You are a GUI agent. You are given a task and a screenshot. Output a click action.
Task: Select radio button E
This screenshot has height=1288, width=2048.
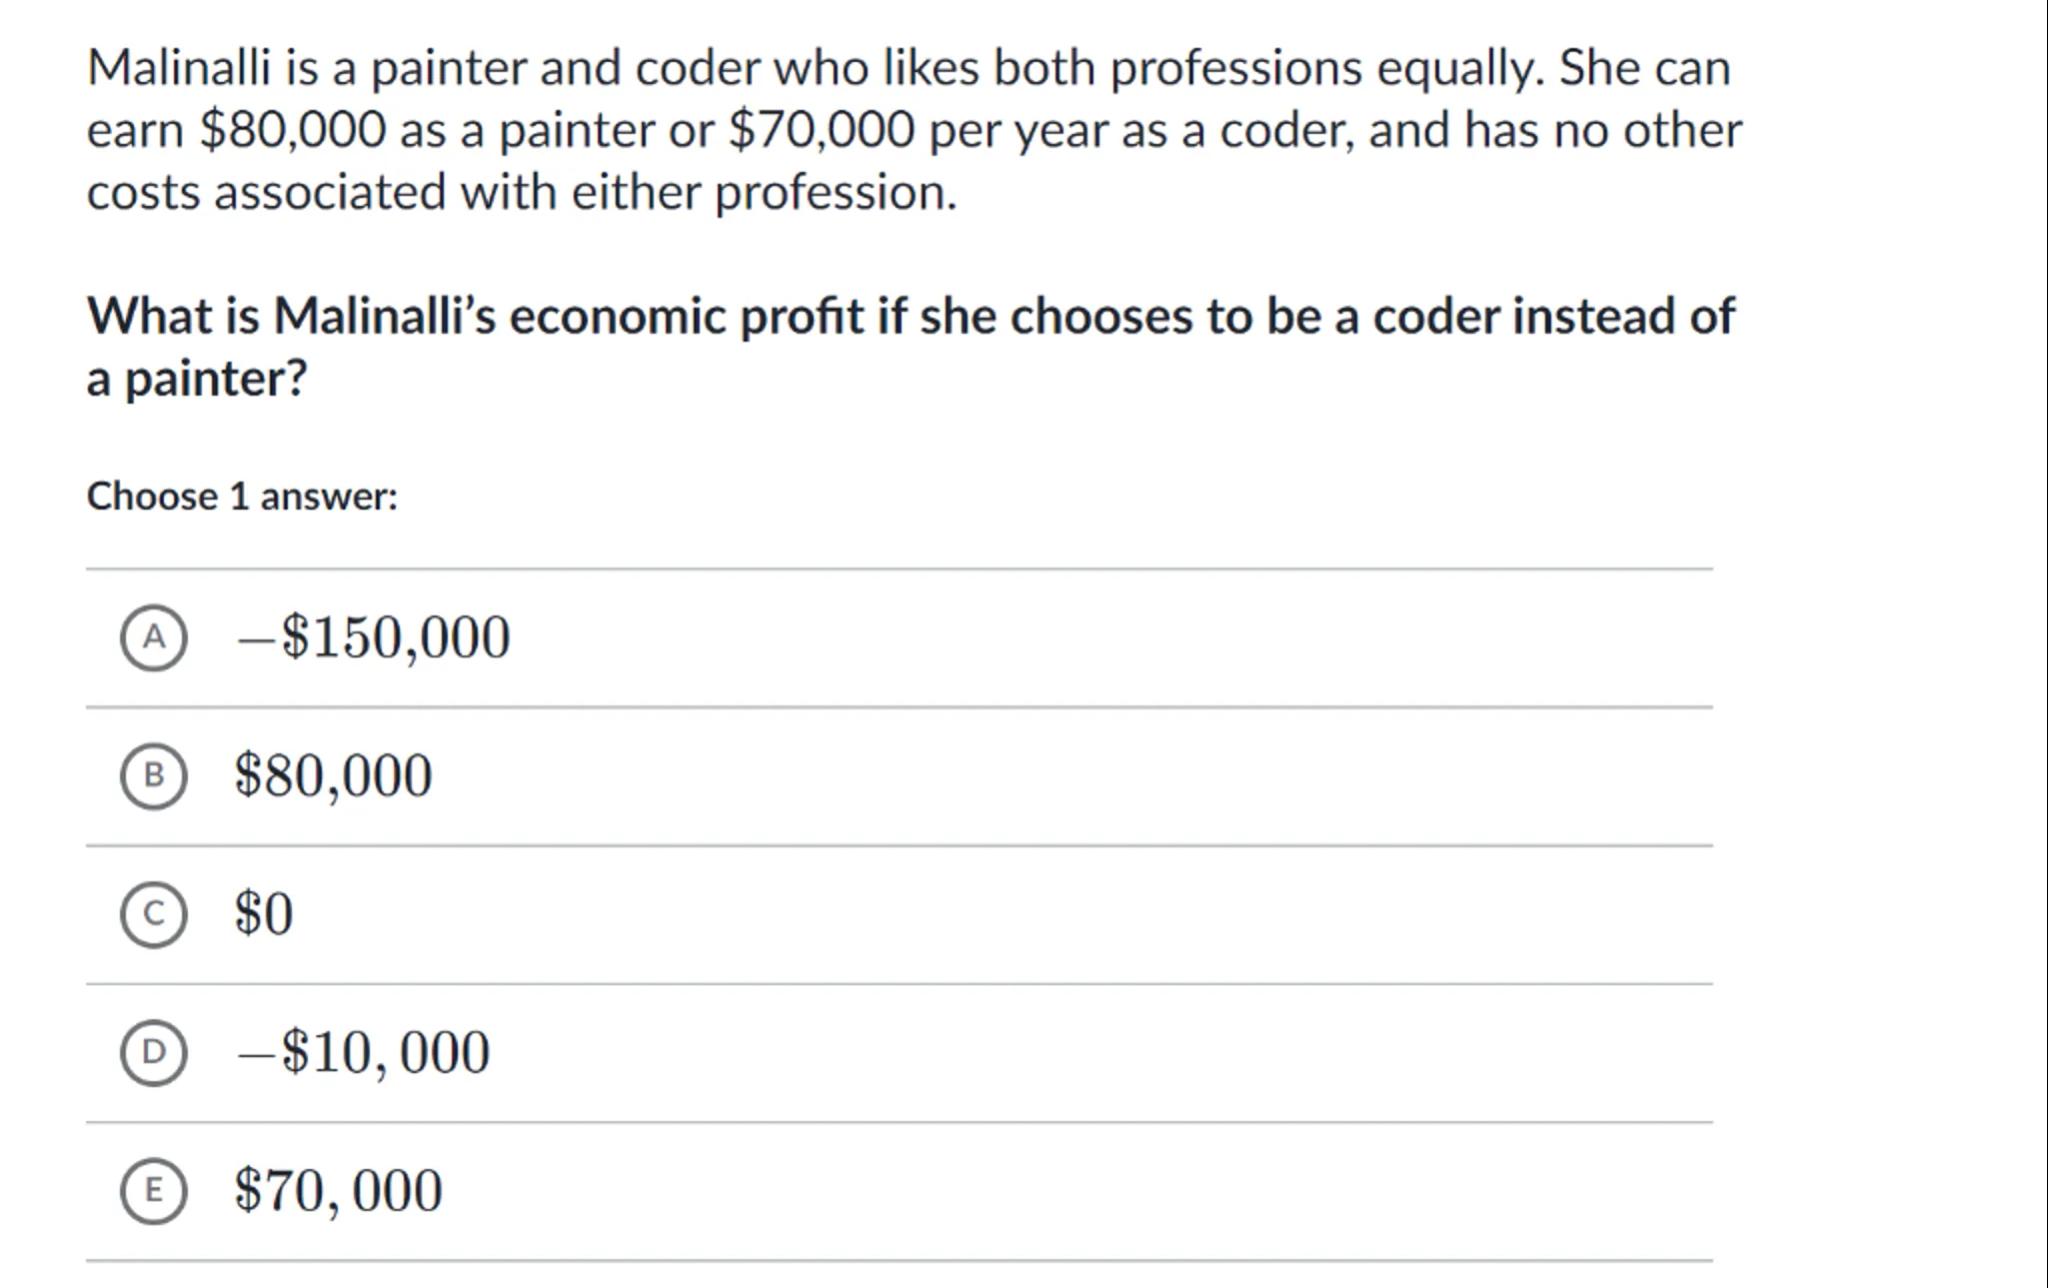pos(153,1189)
